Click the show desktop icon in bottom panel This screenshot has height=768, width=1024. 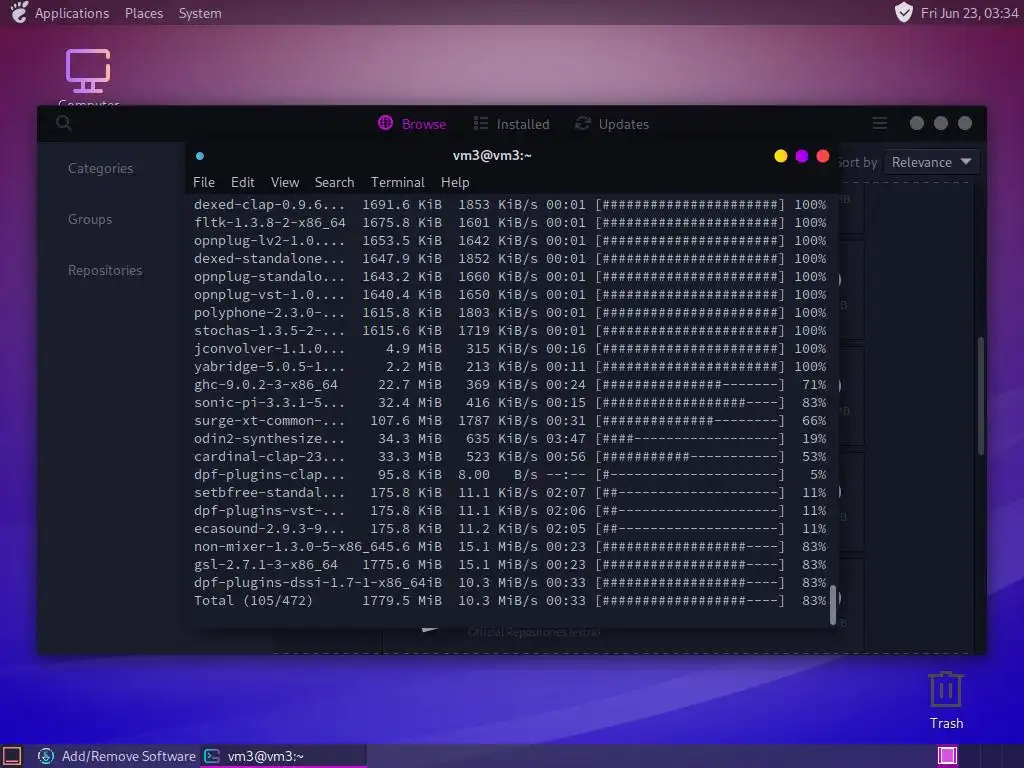(x=12, y=756)
